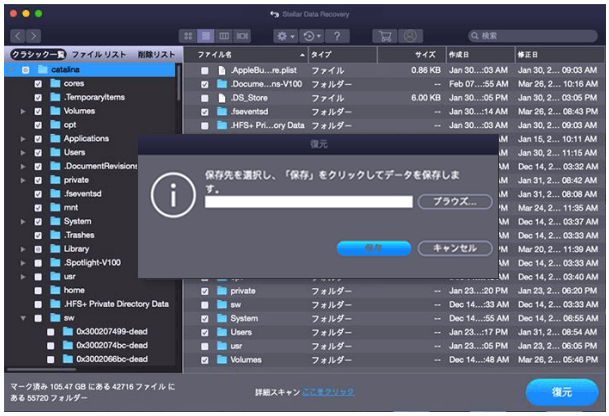Sort by サイズ column header
The width and height of the screenshot is (609, 416).
(x=411, y=55)
